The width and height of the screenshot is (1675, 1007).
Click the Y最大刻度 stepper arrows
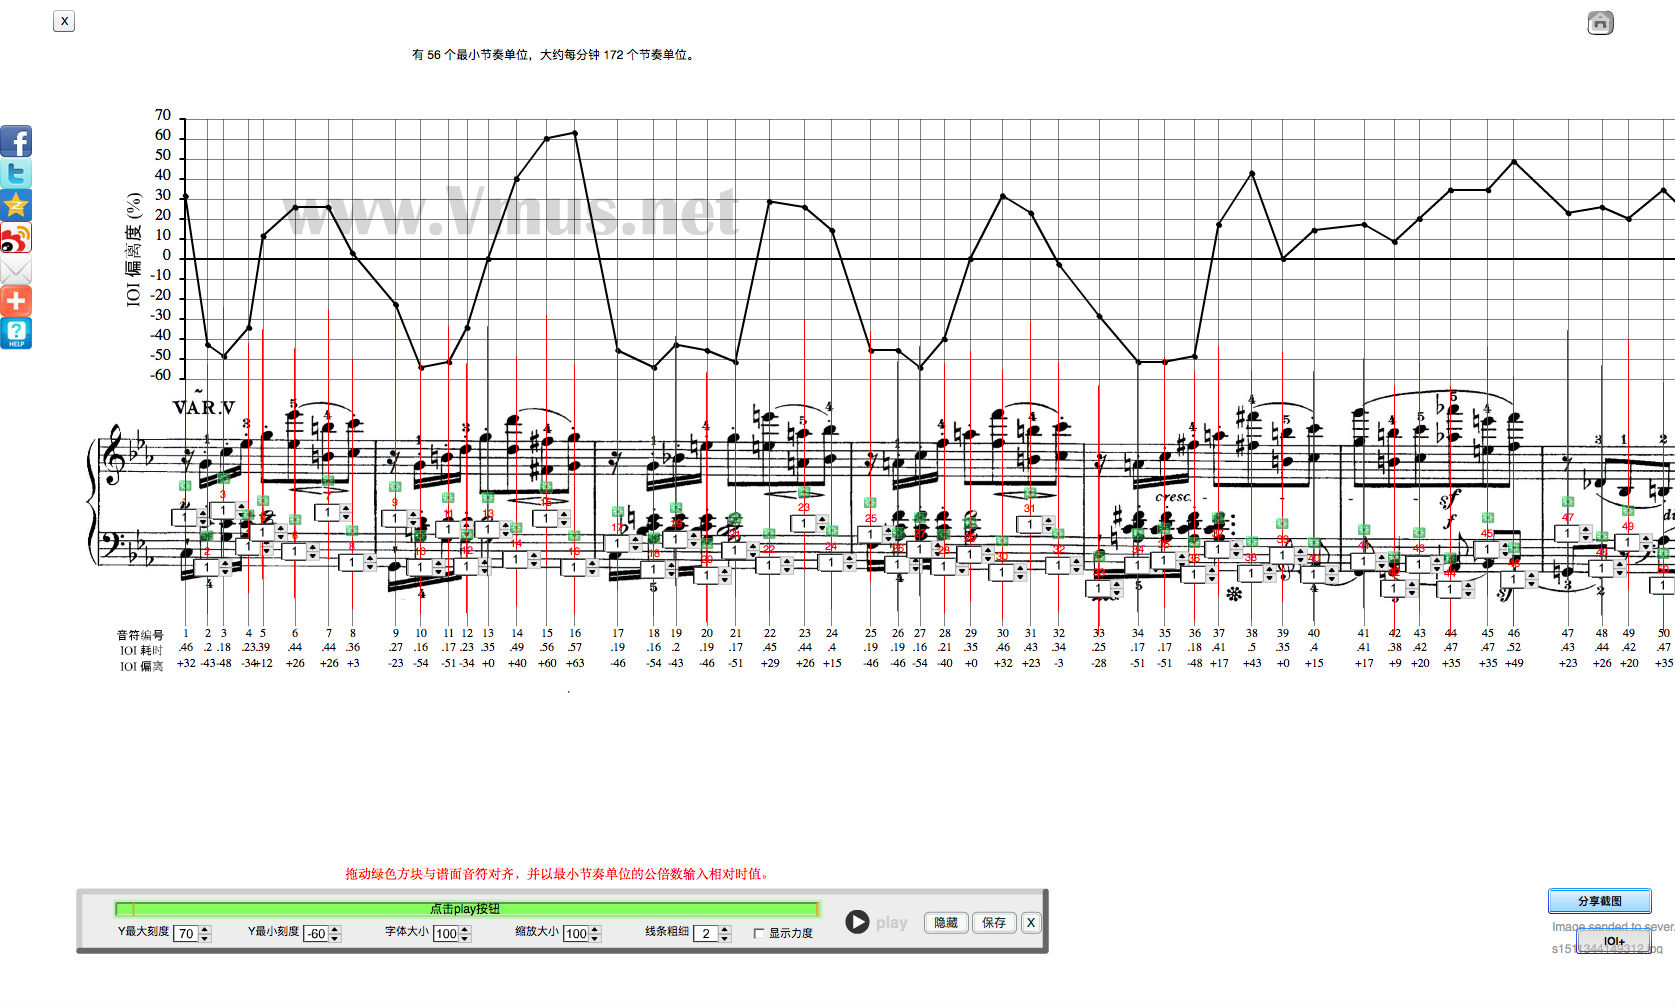tap(205, 933)
